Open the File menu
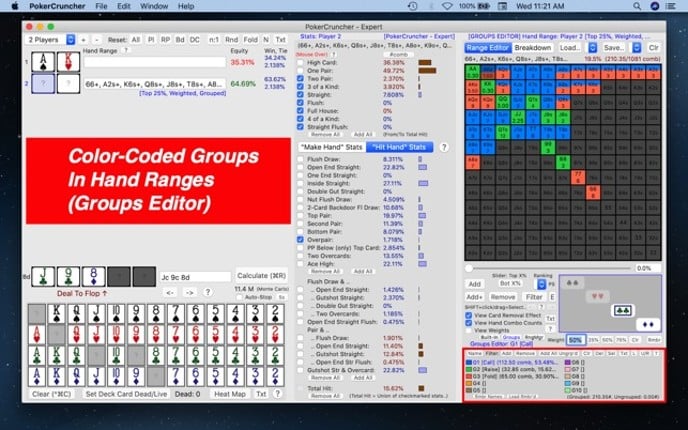 coord(101,6)
